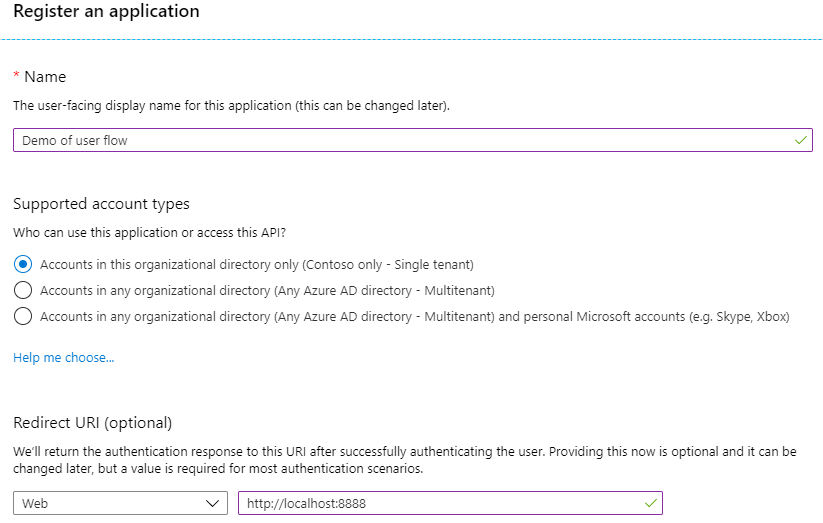The image size is (823, 523).
Task: Click label text mentioning Skype, Xbox
Action: click(414, 317)
